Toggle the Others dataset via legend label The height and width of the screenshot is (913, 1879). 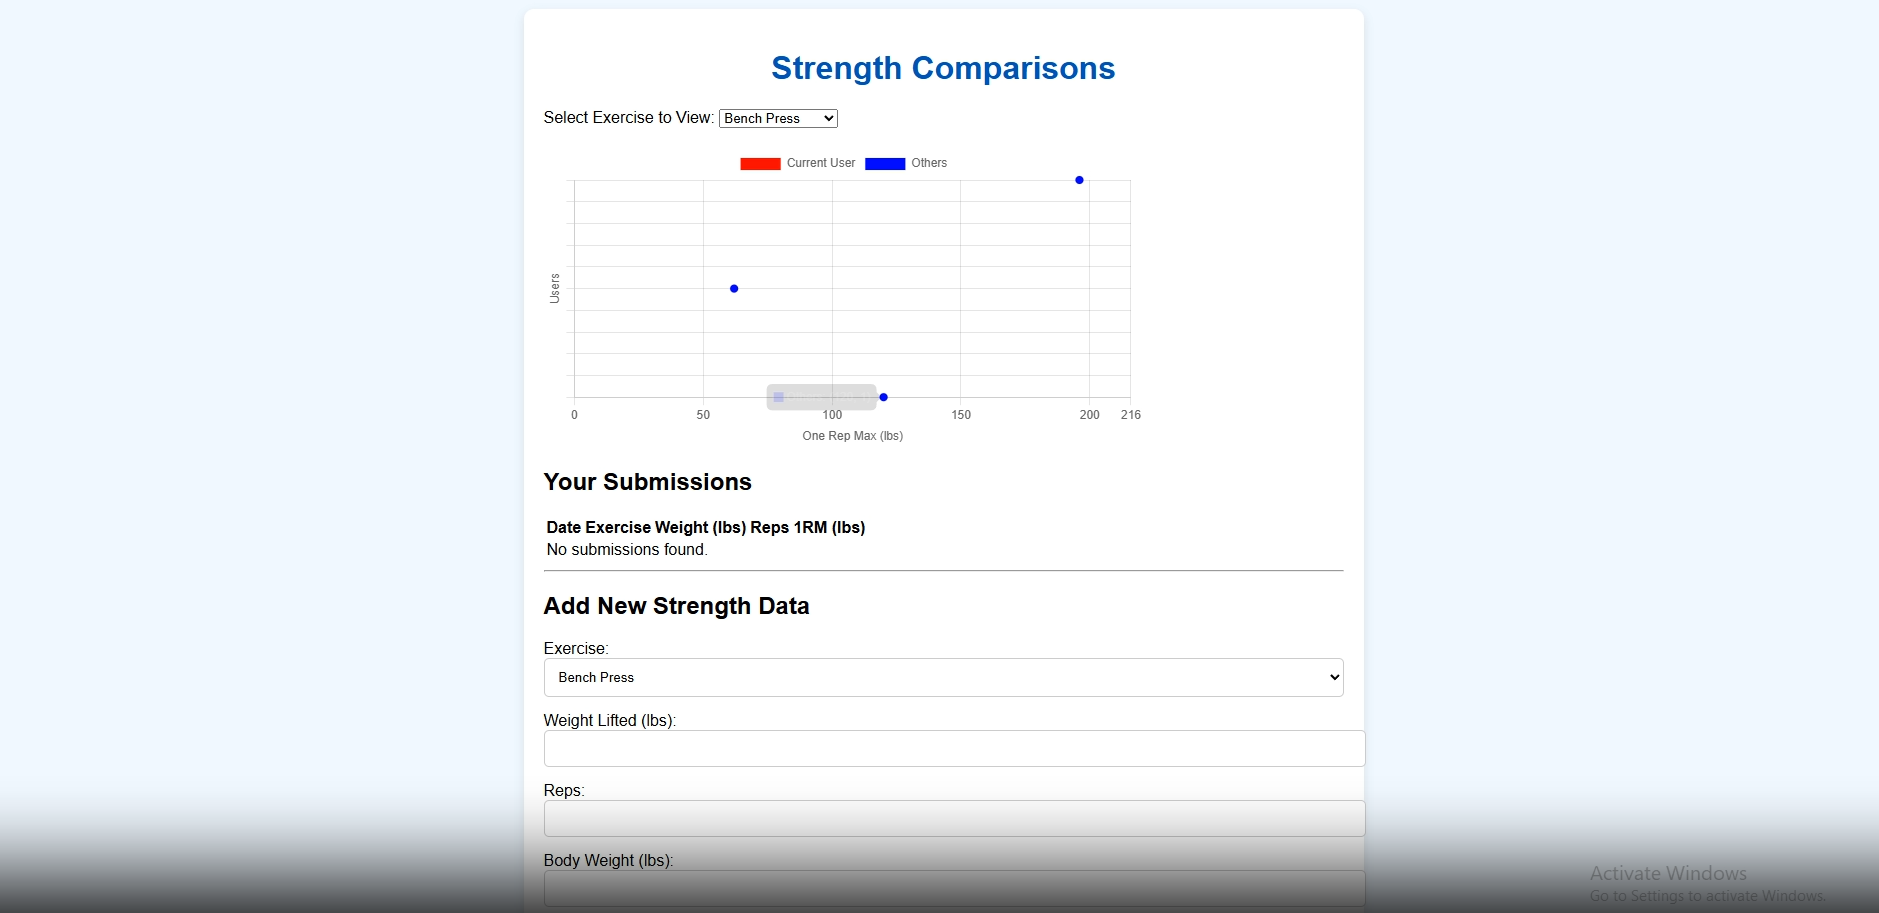pos(929,163)
